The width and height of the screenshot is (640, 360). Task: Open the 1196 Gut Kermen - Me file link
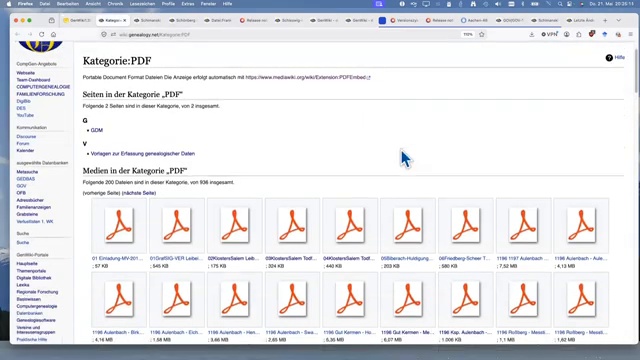coord(407,332)
